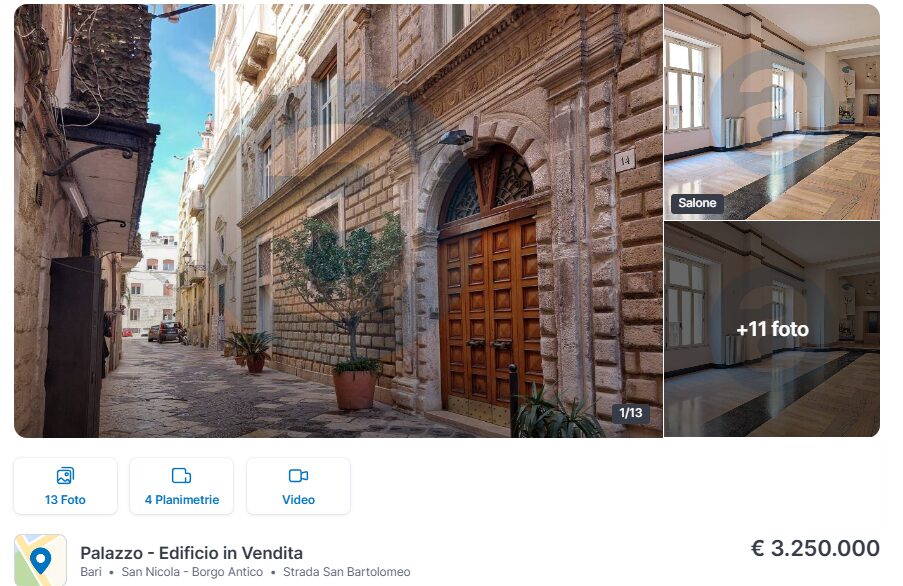Viewport: 903px width, 586px height.
Task: Click the house number 14 plaque in photo
Action: coord(625,161)
